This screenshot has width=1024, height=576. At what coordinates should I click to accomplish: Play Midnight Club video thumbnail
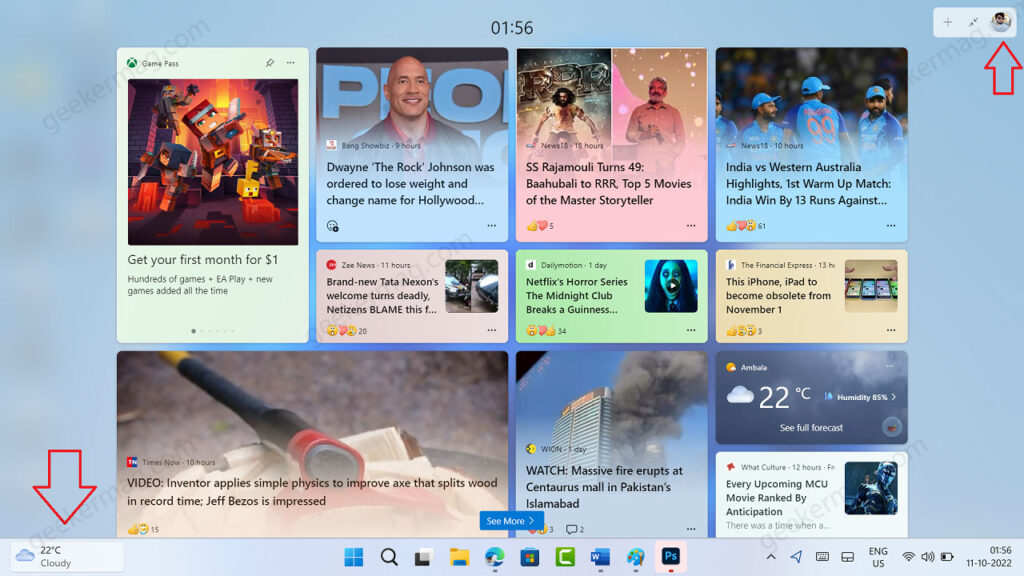(x=671, y=286)
